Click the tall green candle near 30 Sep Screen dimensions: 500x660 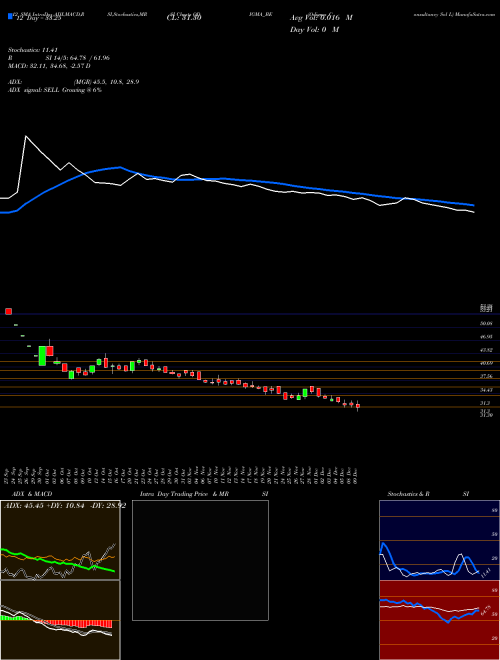[x=42, y=356]
